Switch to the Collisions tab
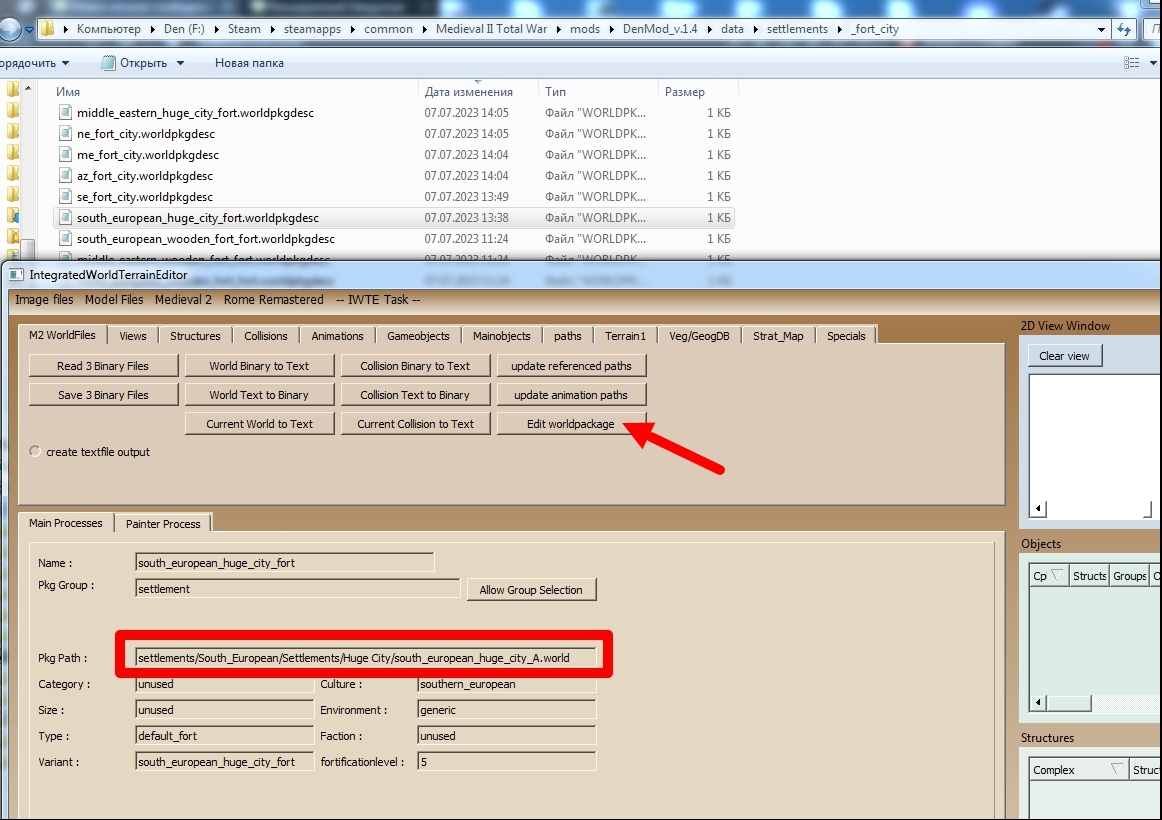The width and height of the screenshot is (1162, 820). tap(265, 336)
